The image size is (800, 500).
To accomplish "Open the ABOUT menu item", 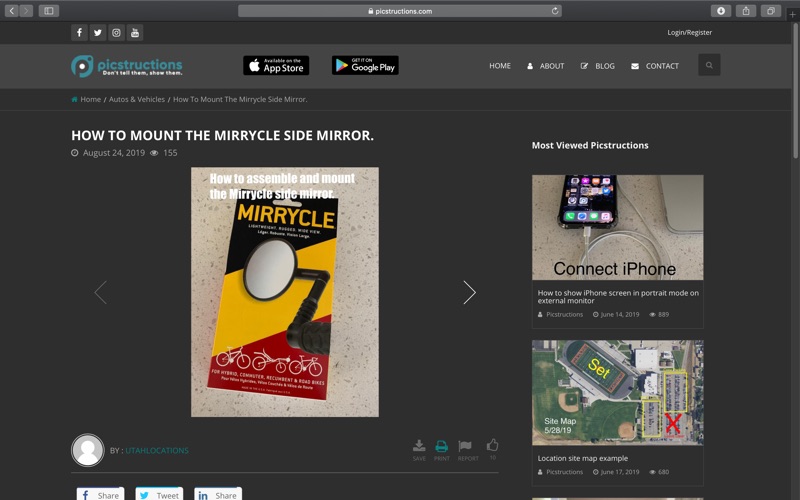I will click(545, 66).
